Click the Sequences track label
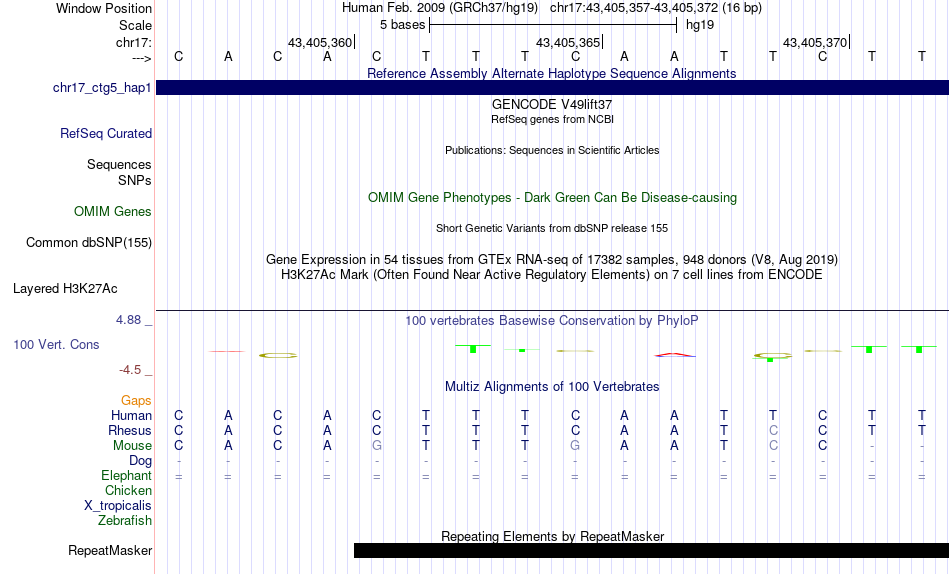The width and height of the screenshot is (950, 574). (x=119, y=164)
